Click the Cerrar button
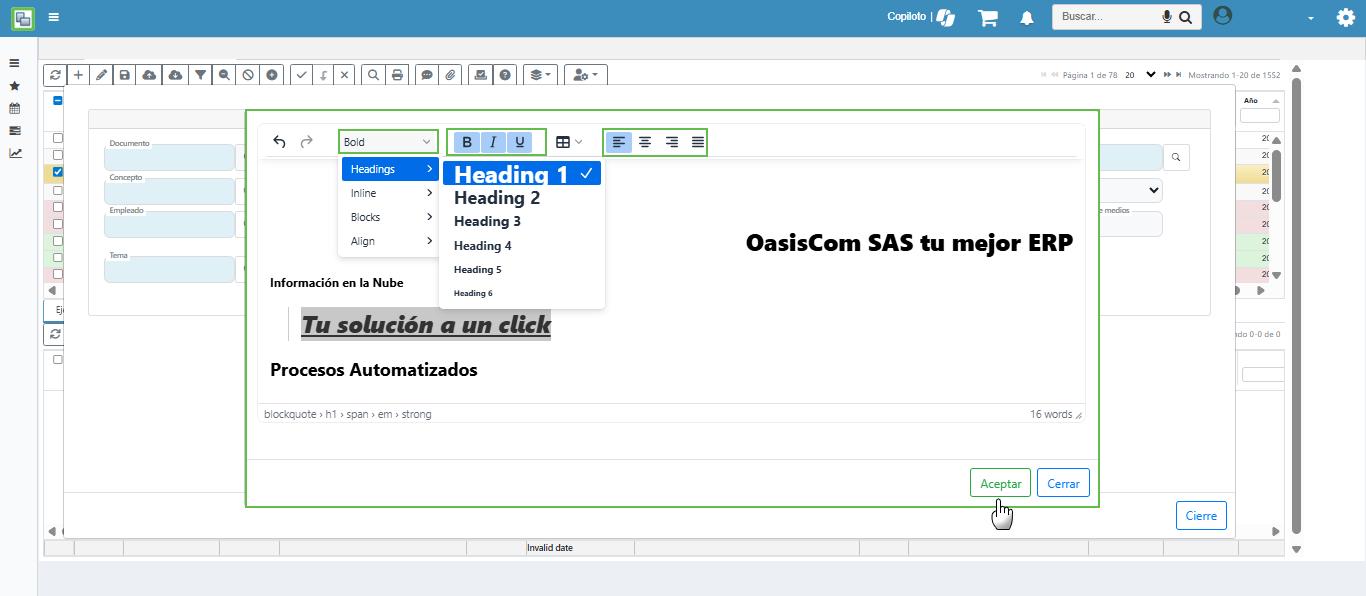 (1063, 483)
